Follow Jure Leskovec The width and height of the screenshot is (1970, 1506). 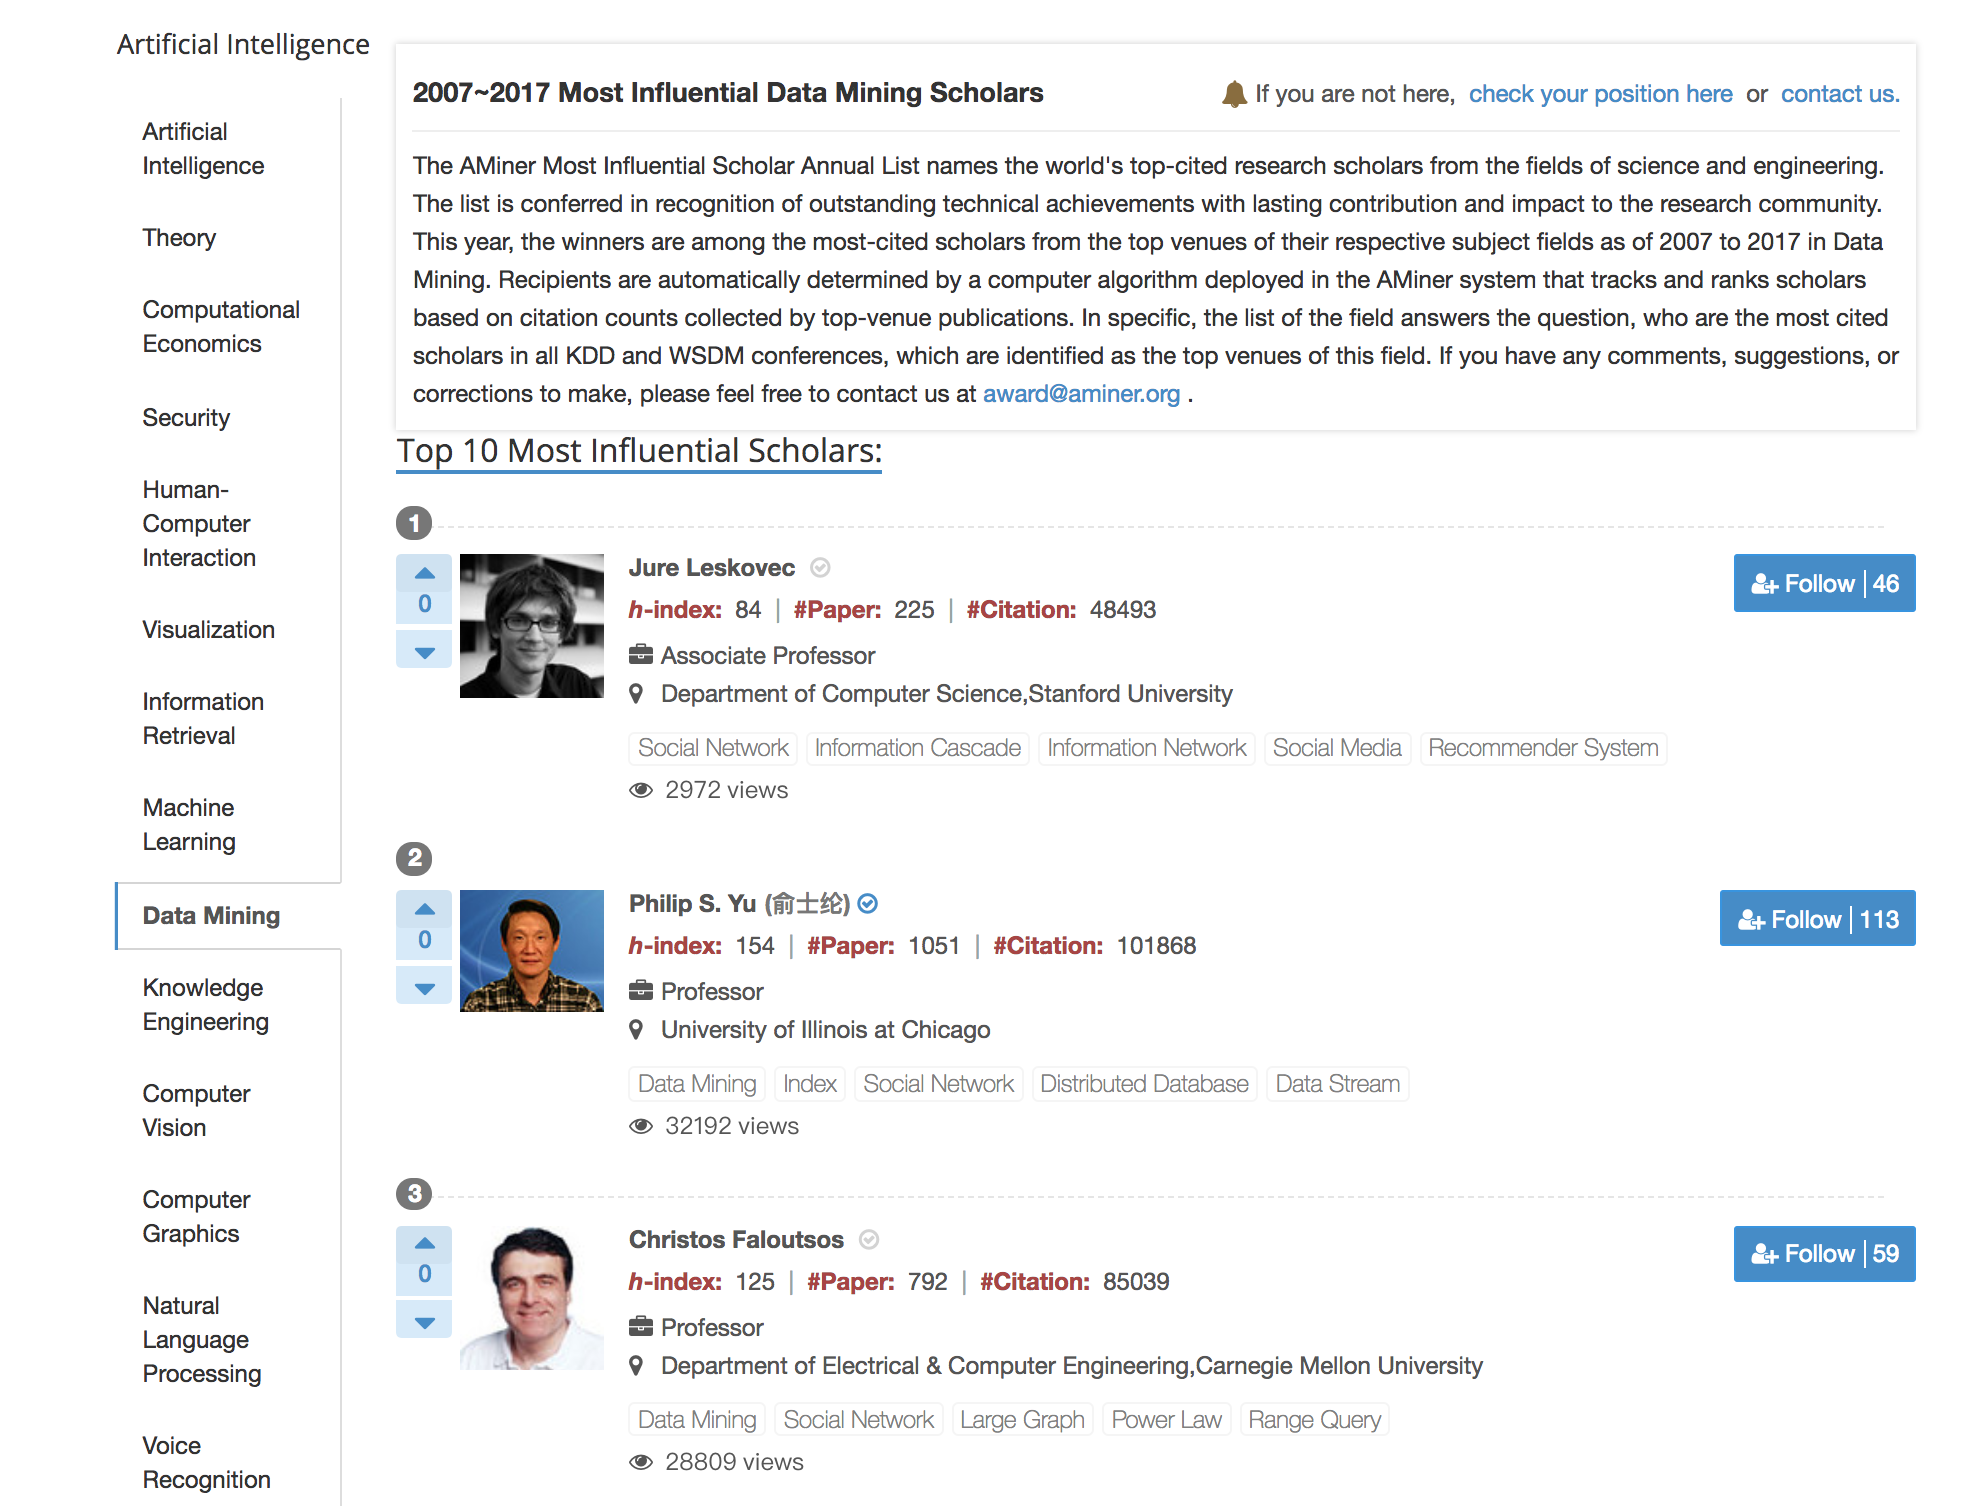(x=1824, y=583)
